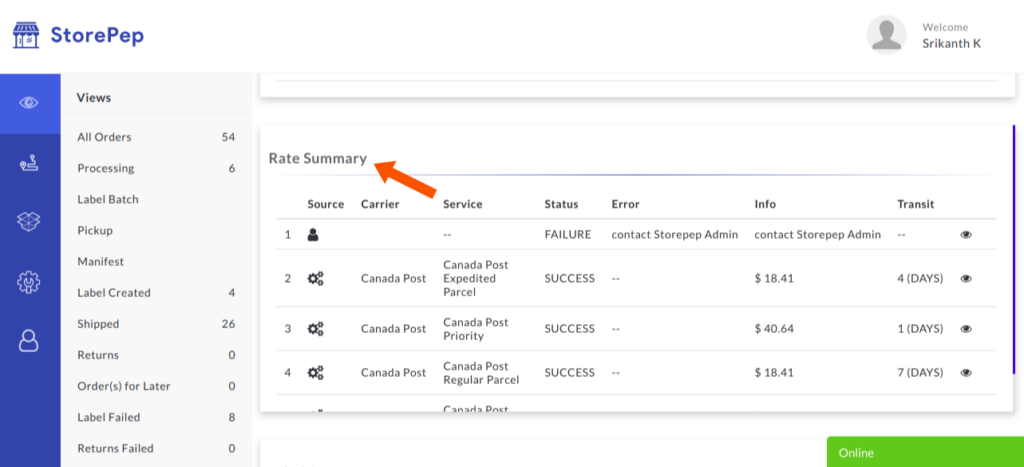
Task: Click the Views sidebar heading
Action: tap(94, 98)
